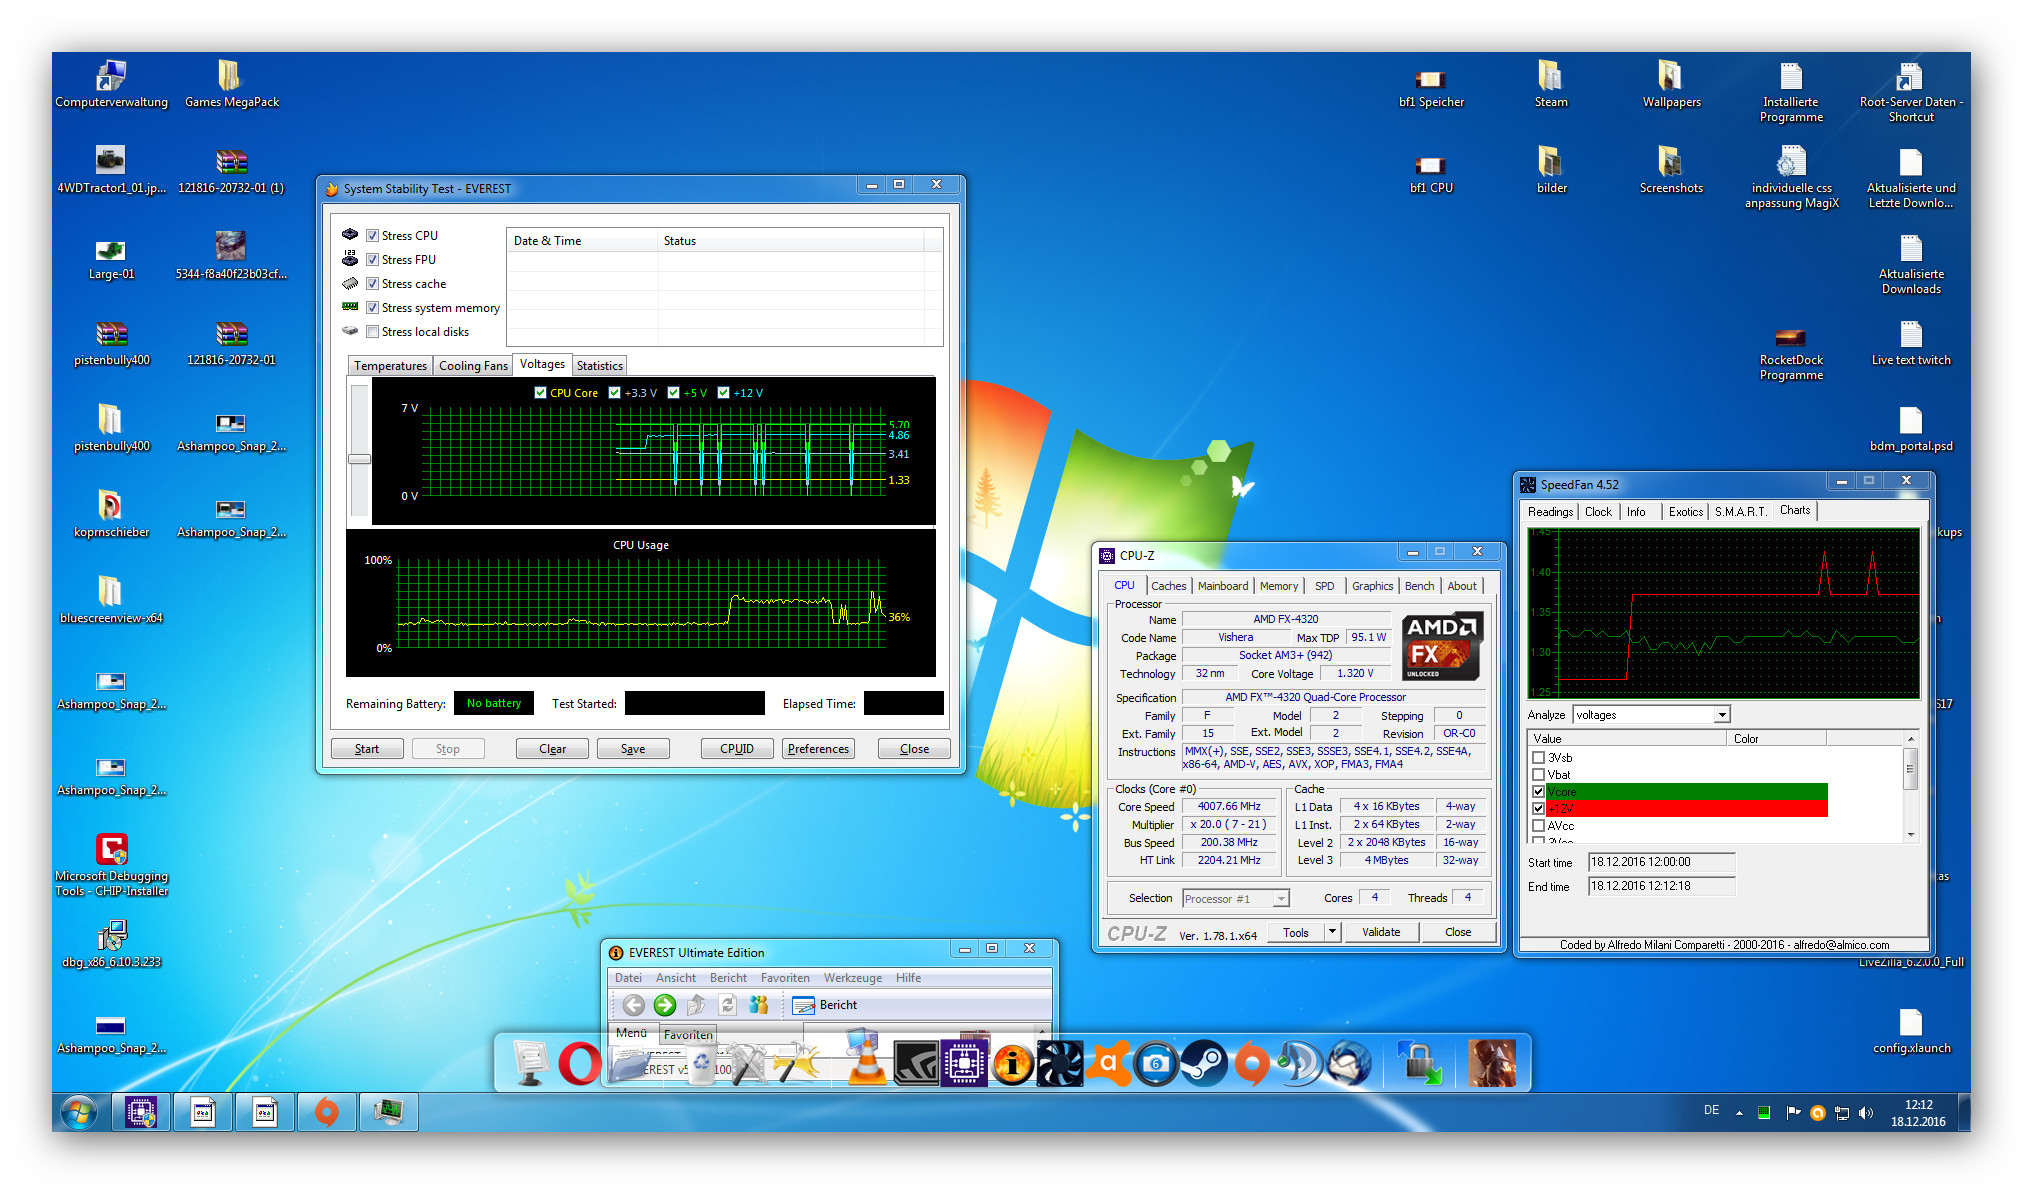Open the Tools dropdown arrow in CPU-Z
Screen dimensions: 2023x1184
point(1332,932)
